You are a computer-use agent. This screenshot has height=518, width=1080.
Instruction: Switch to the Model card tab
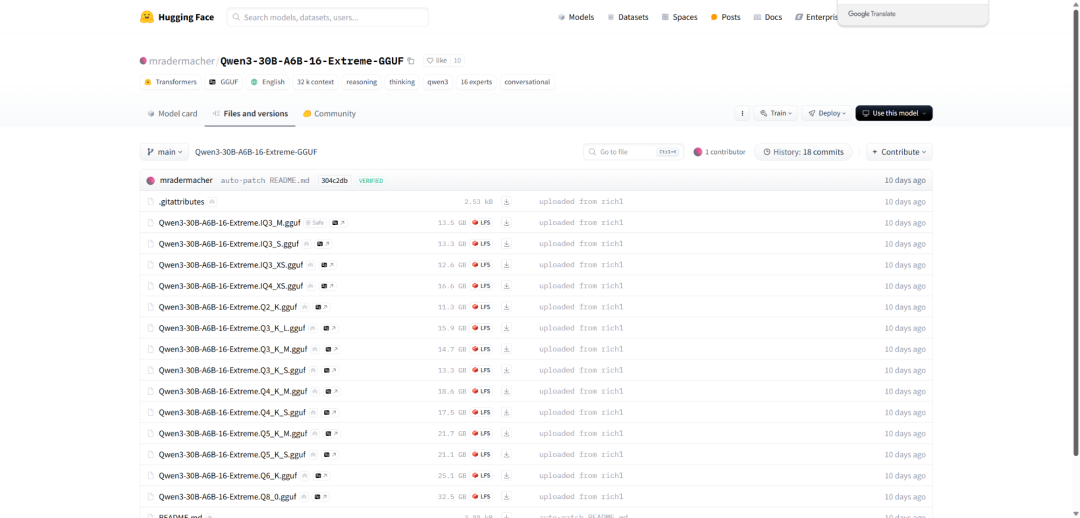click(x=172, y=114)
